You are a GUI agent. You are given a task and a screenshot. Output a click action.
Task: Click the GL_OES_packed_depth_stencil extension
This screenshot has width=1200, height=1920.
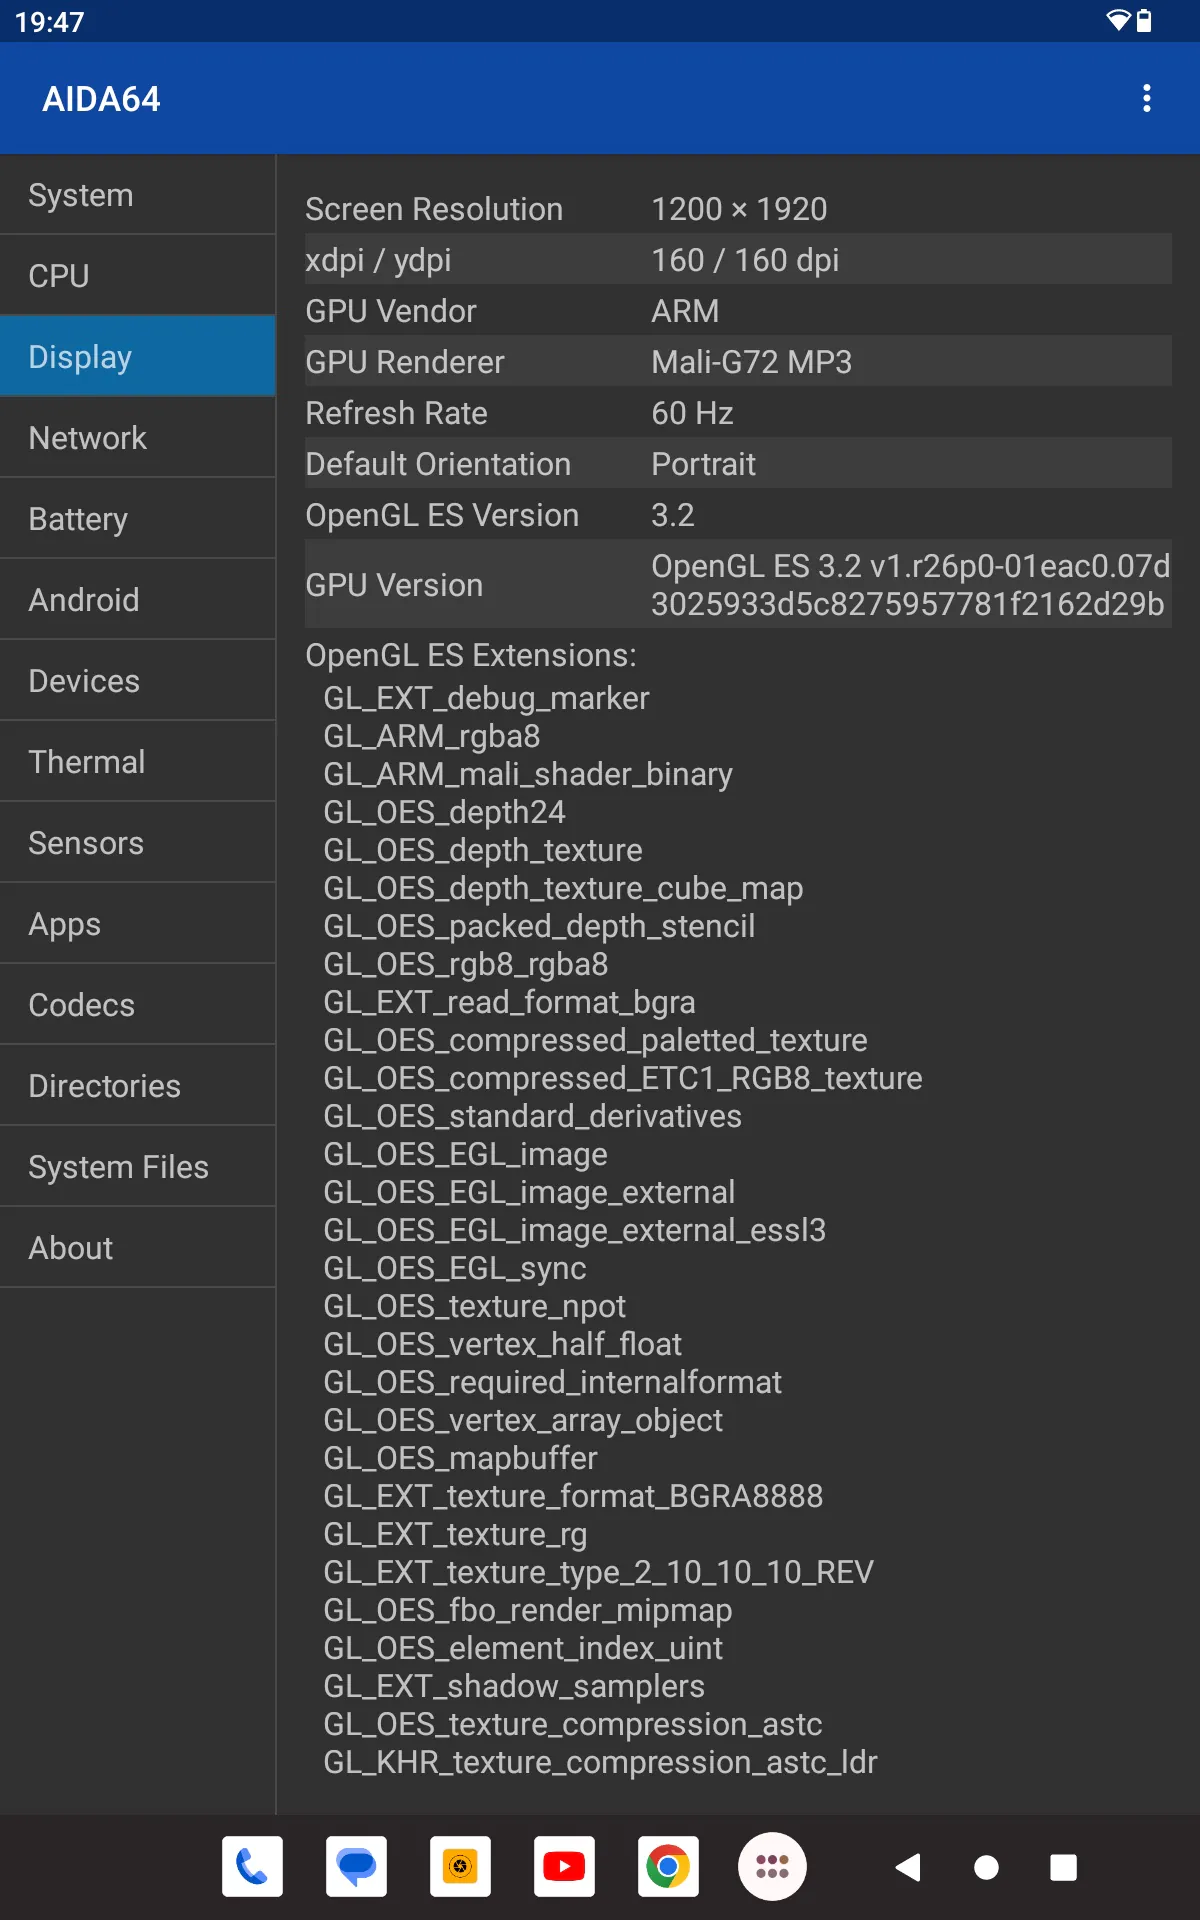click(x=539, y=926)
